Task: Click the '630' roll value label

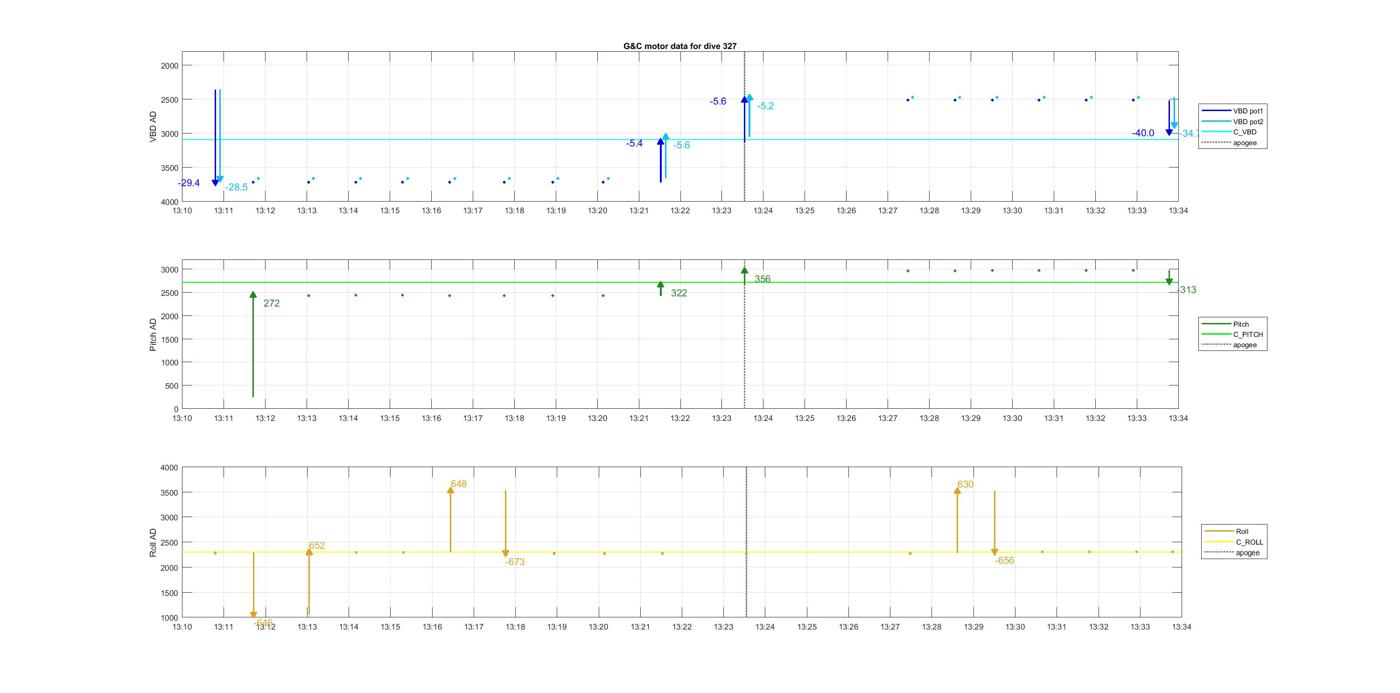Action: (x=966, y=484)
